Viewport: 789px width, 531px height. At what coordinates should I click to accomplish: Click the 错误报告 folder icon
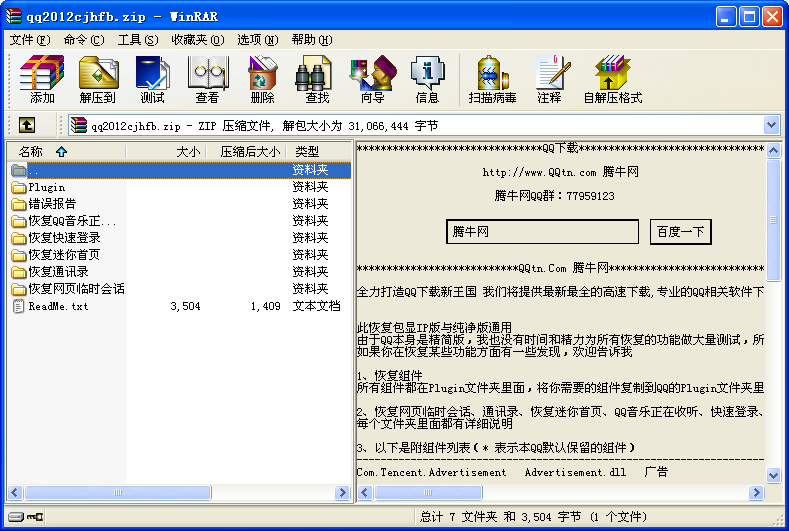[x=19, y=204]
